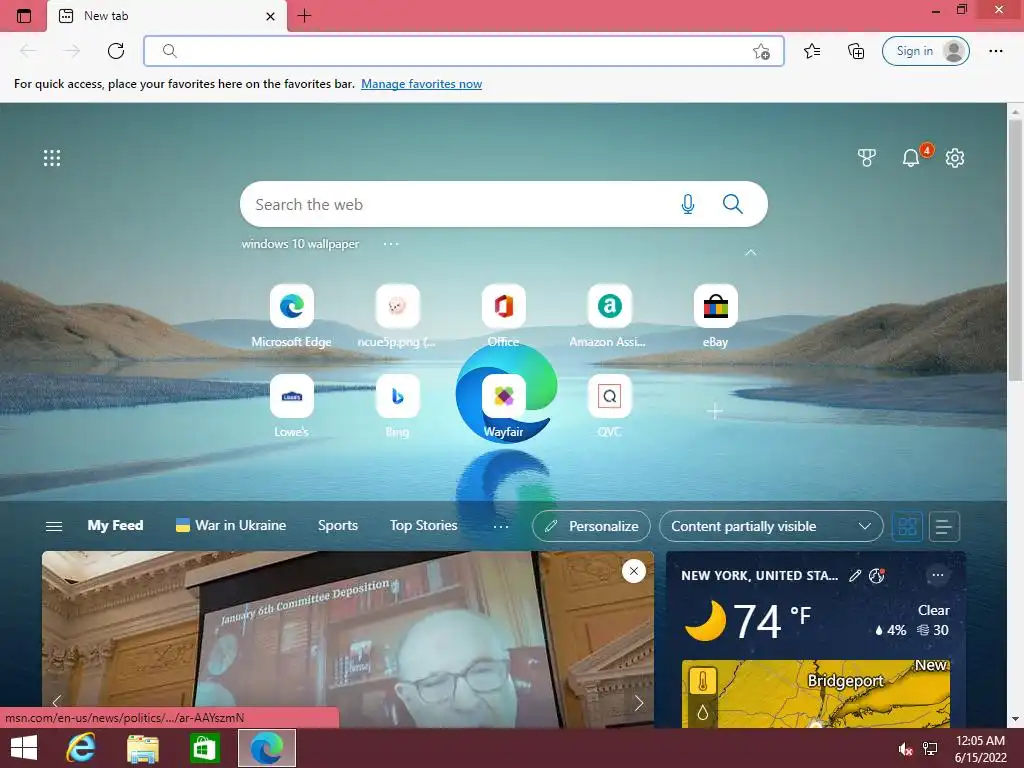1024x768 pixels.
Task: Click Manage favorites now link
Action: (421, 84)
